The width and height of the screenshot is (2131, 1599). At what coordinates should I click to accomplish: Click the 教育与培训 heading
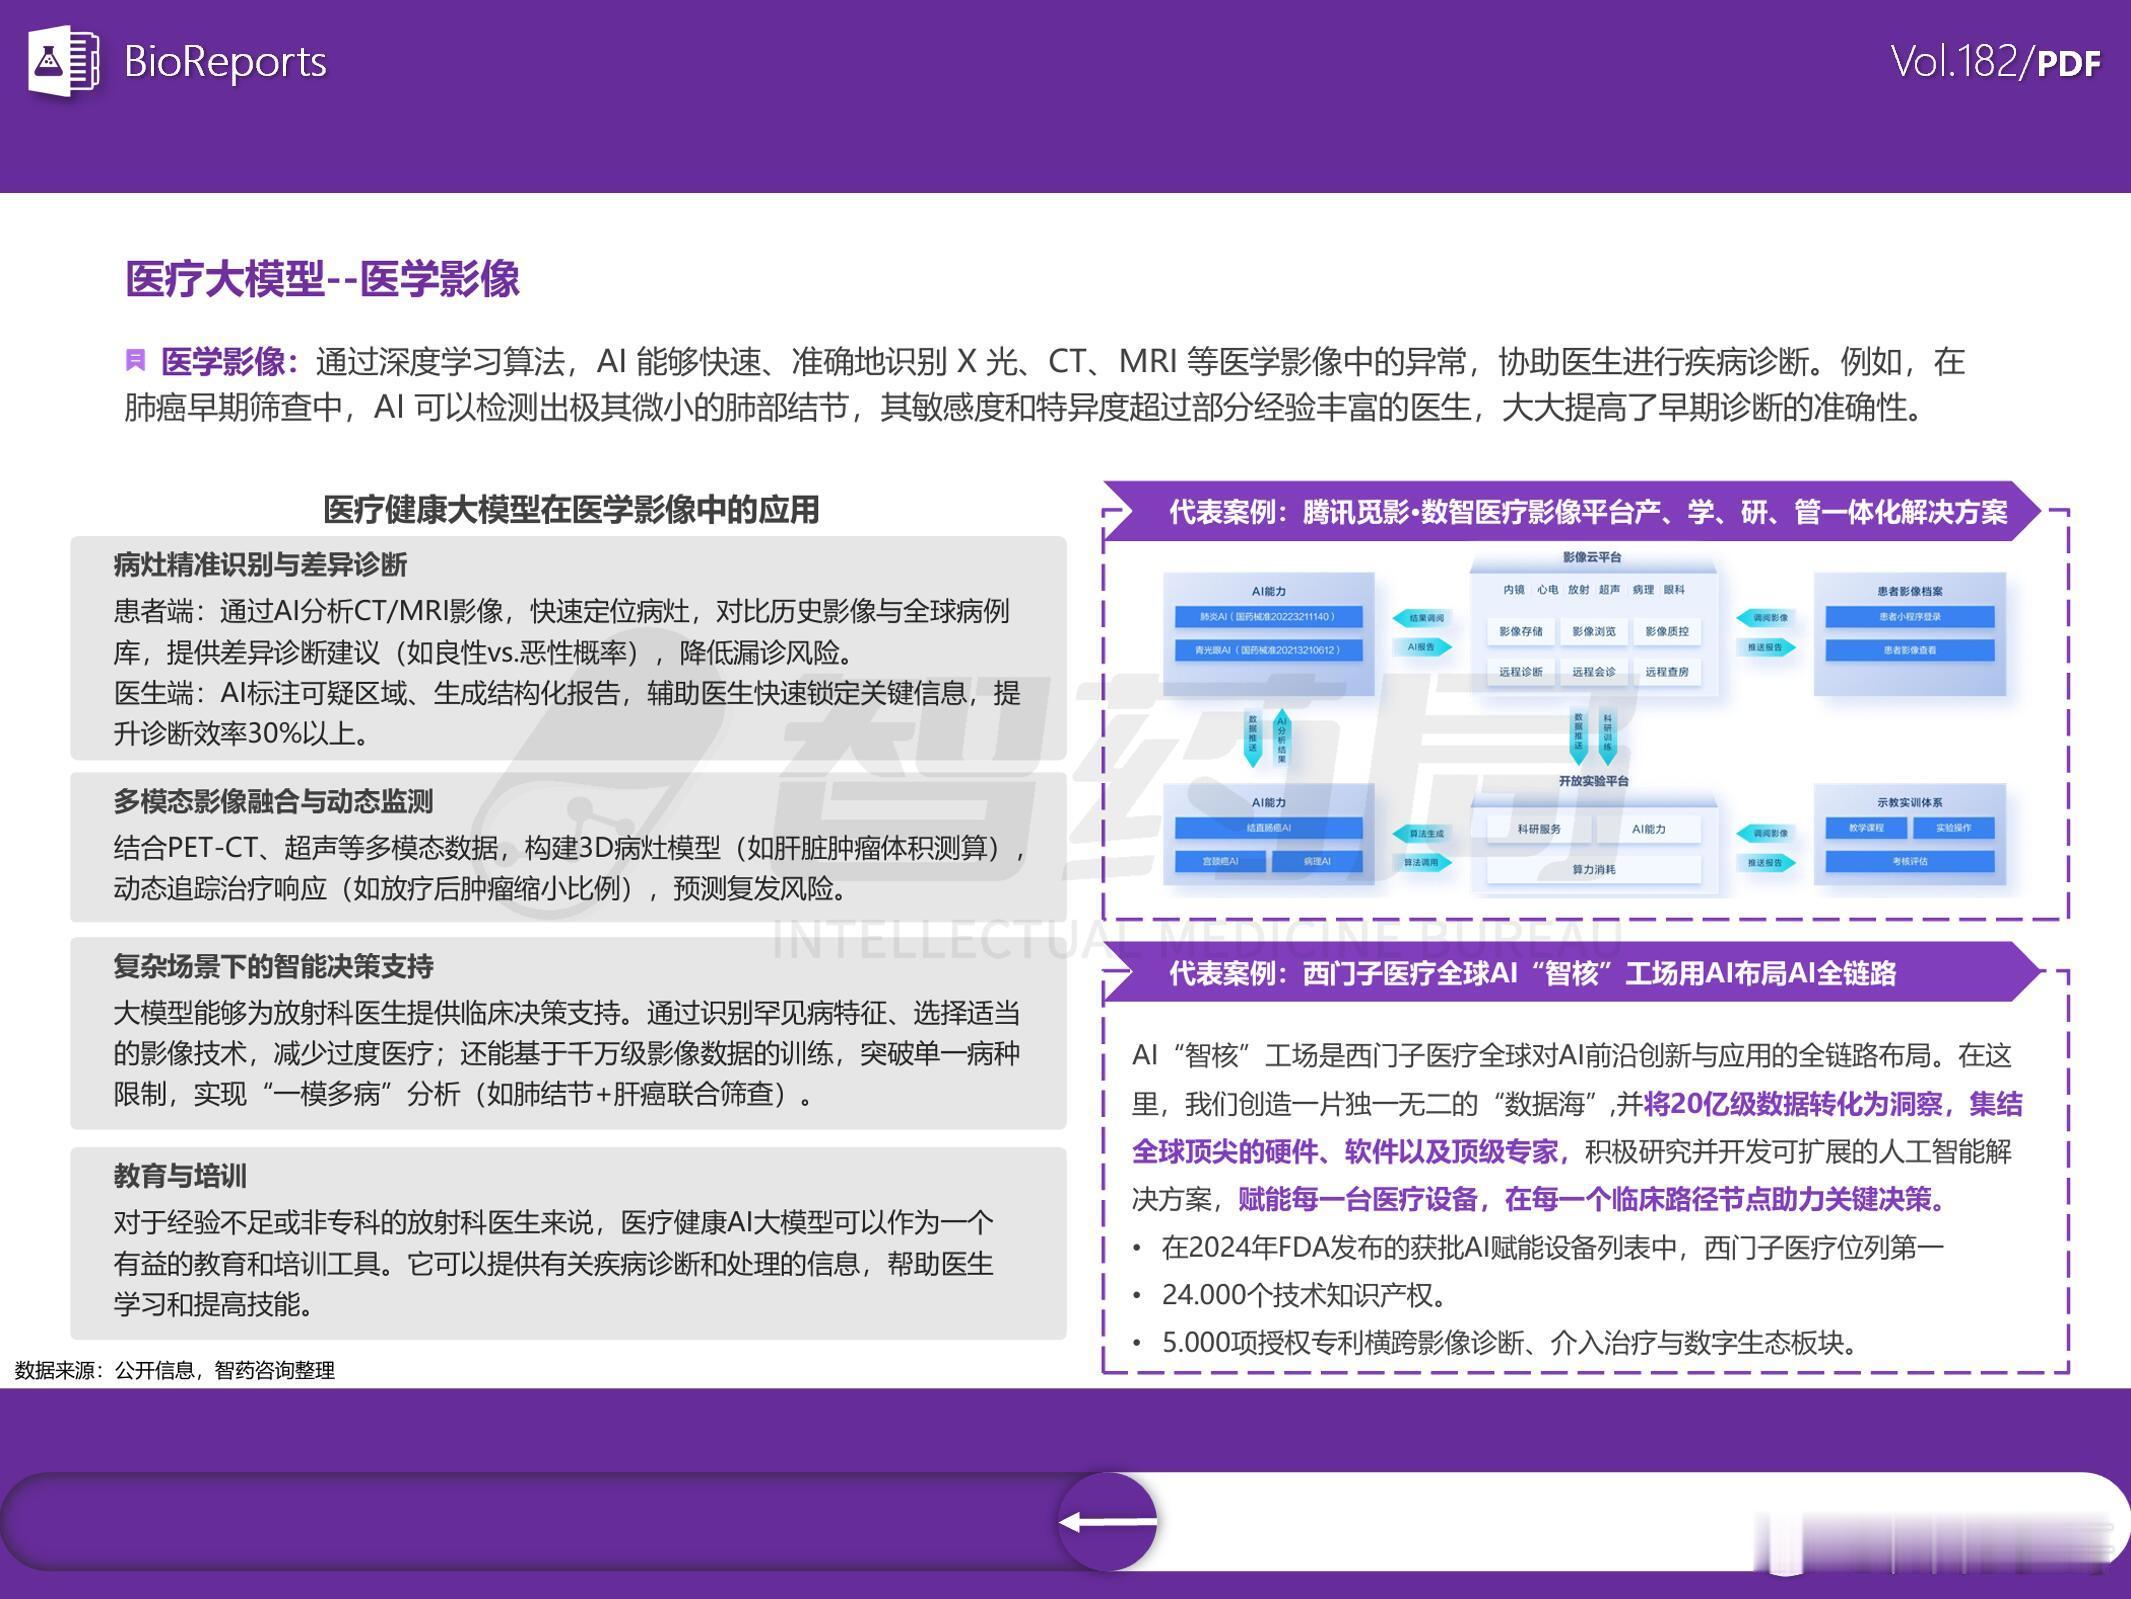click(x=180, y=1176)
